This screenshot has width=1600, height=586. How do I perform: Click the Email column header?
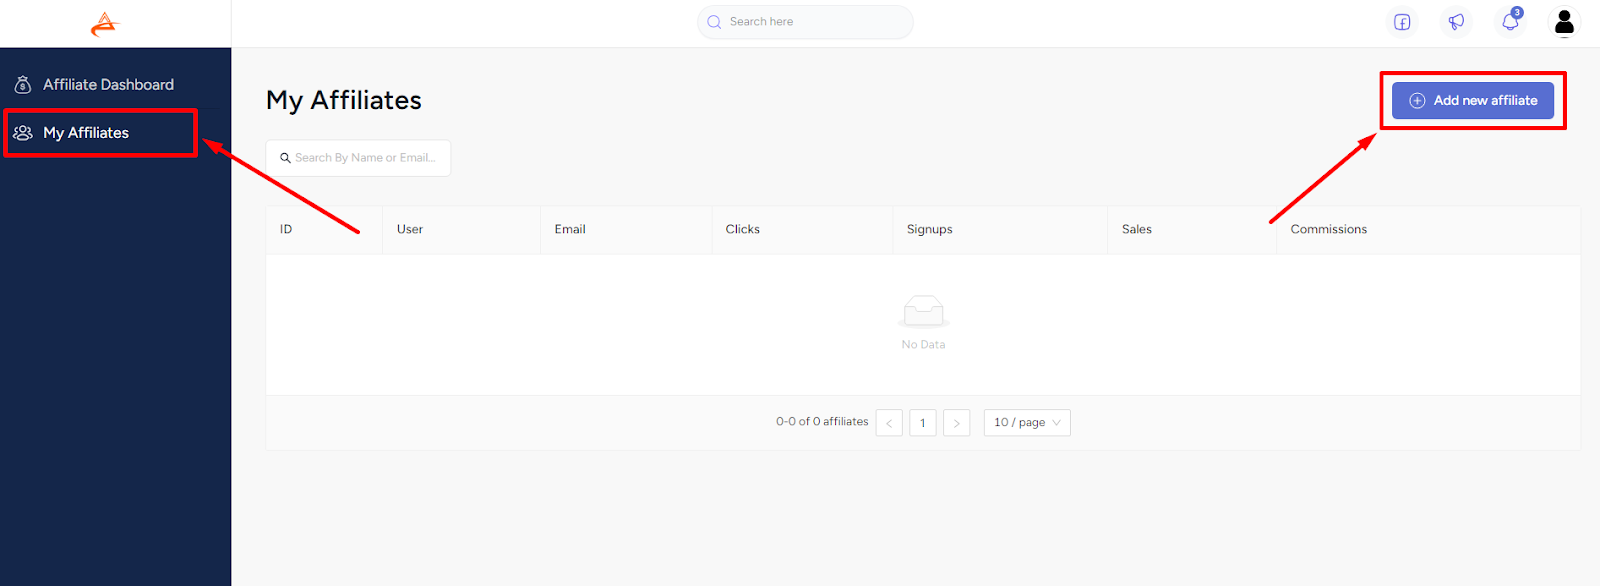pos(626,230)
